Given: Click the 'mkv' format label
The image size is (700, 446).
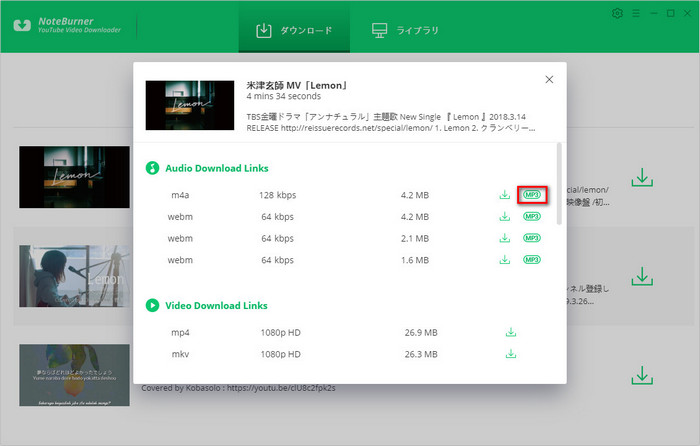Looking at the screenshot, I should coord(180,354).
